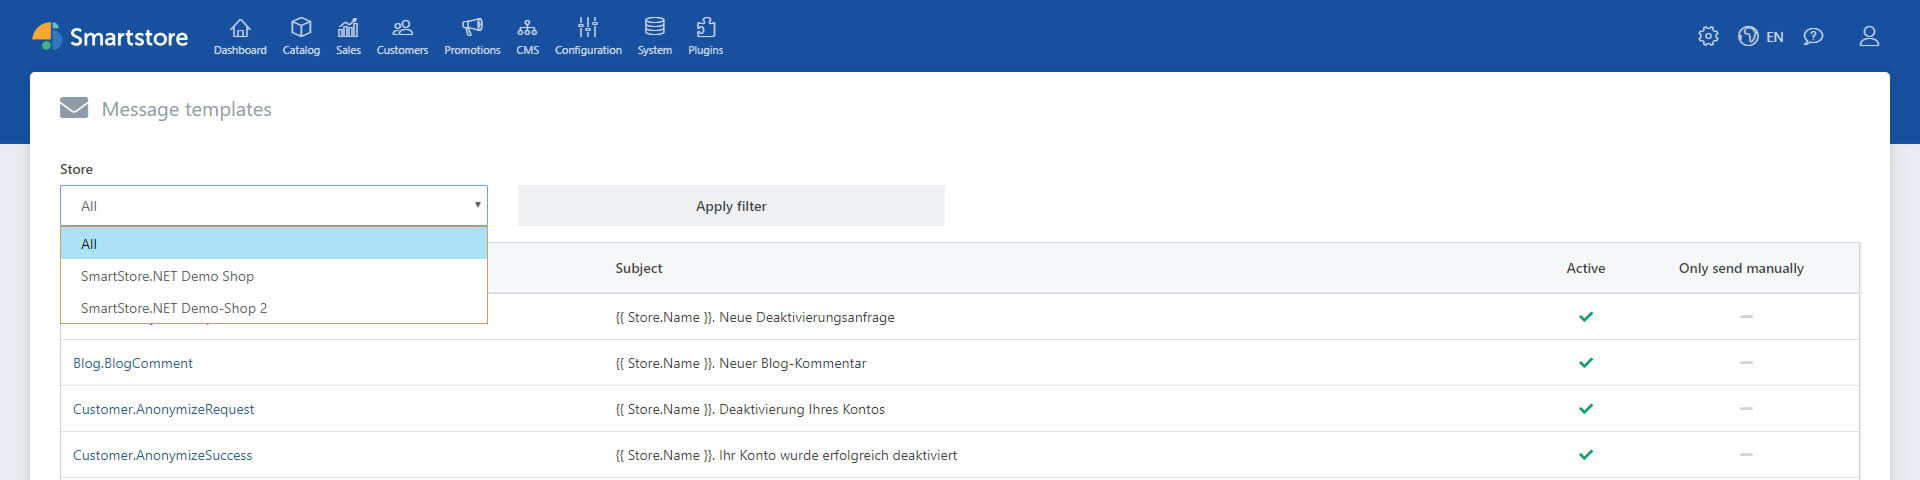Click the Customer.AnonymizeSuccess active checkmark
1920x480 pixels.
click(x=1585, y=455)
